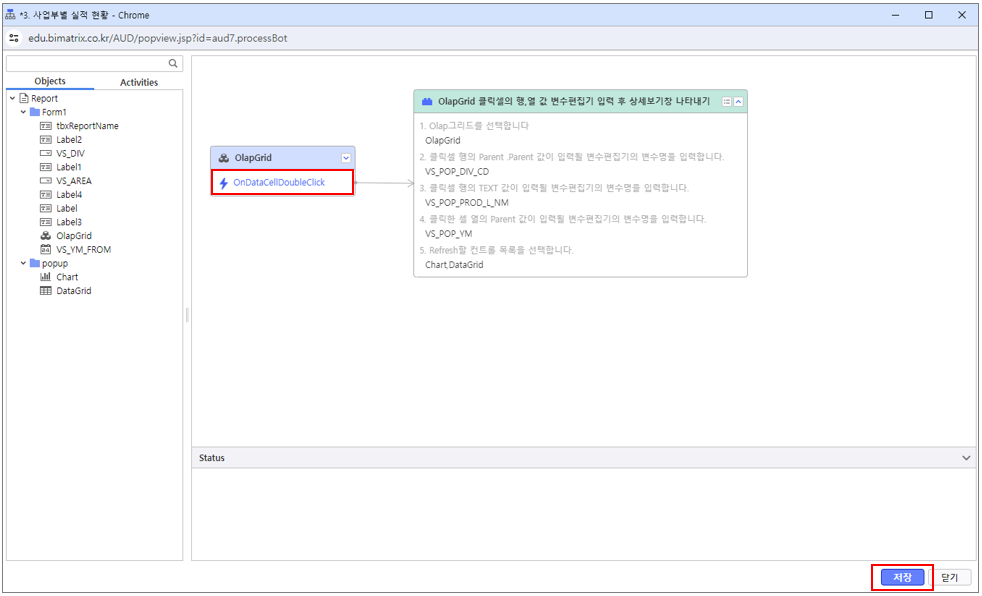Click the URL in the Chrome address bar
This screenshot has height=596, width=982.
point(157,38)
